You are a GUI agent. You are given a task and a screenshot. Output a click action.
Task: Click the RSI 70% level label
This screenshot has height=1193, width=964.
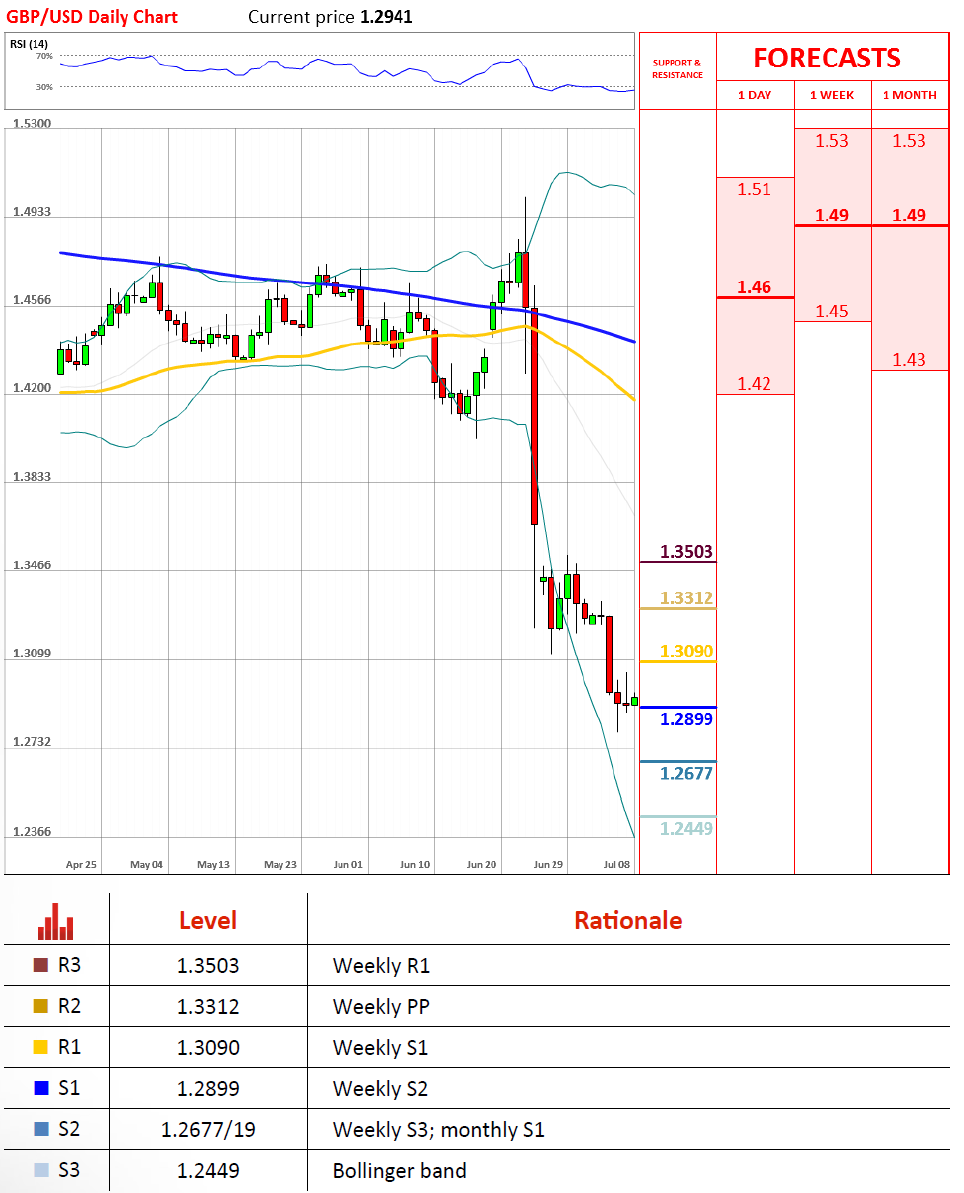[x=44, y=56]
